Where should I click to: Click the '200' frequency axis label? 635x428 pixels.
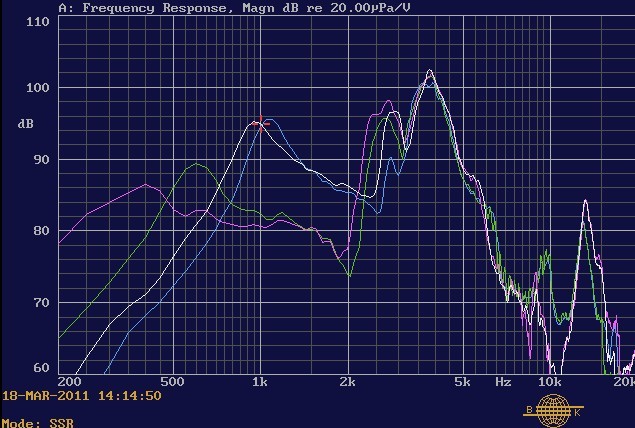click(70, 381)
